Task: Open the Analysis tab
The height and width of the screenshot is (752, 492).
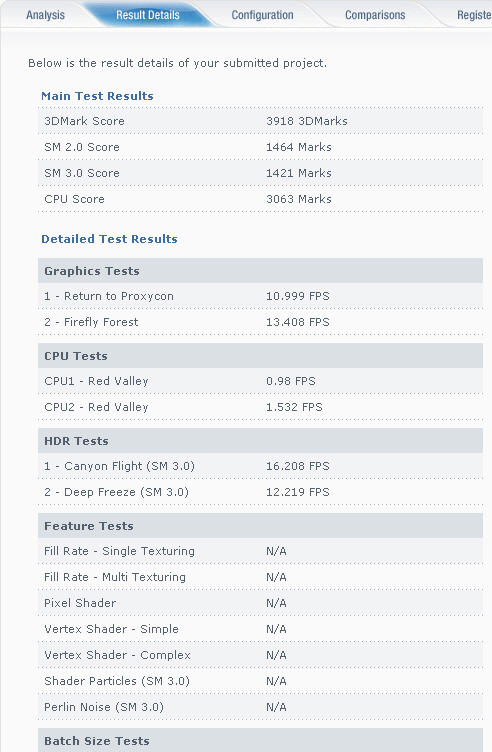Action: 45,15
